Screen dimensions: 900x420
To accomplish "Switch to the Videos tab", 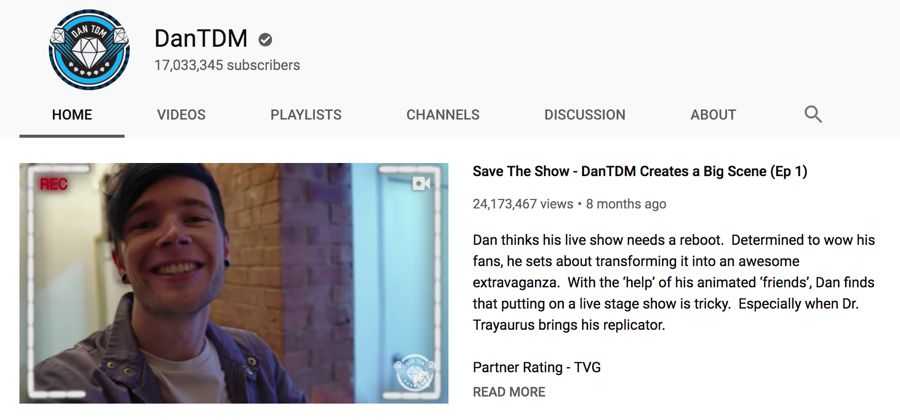I will coord(181,115).
